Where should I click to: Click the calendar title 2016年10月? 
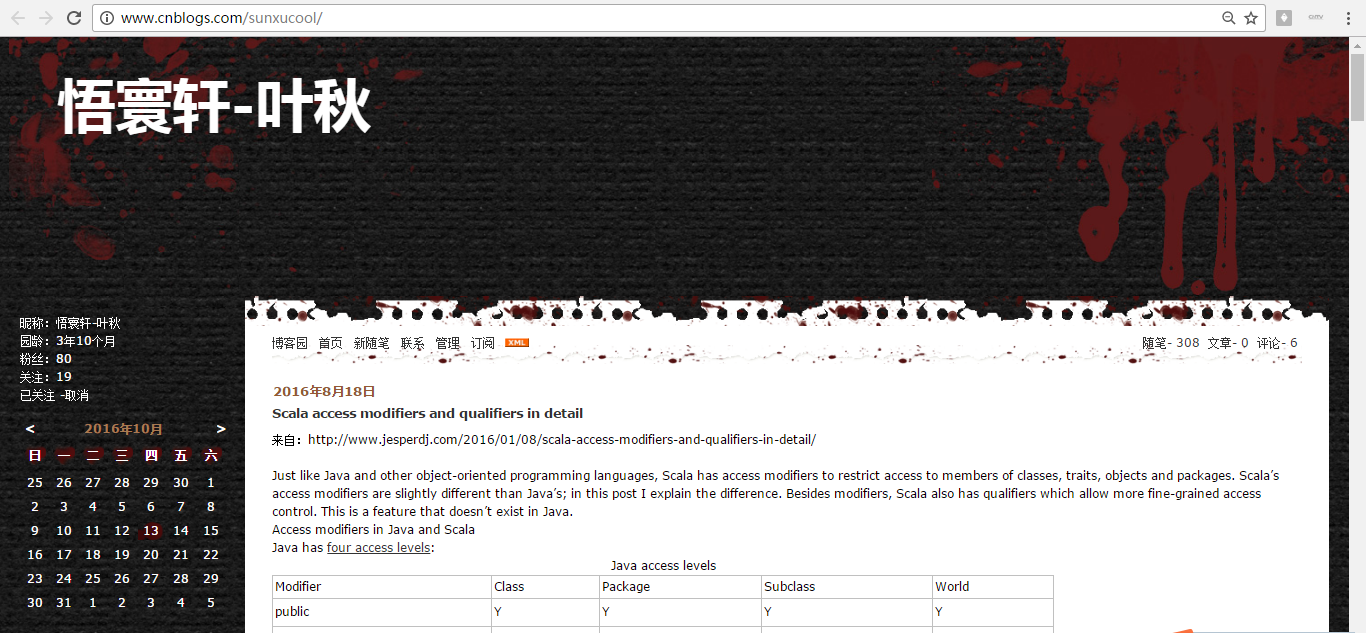[124, 429]
